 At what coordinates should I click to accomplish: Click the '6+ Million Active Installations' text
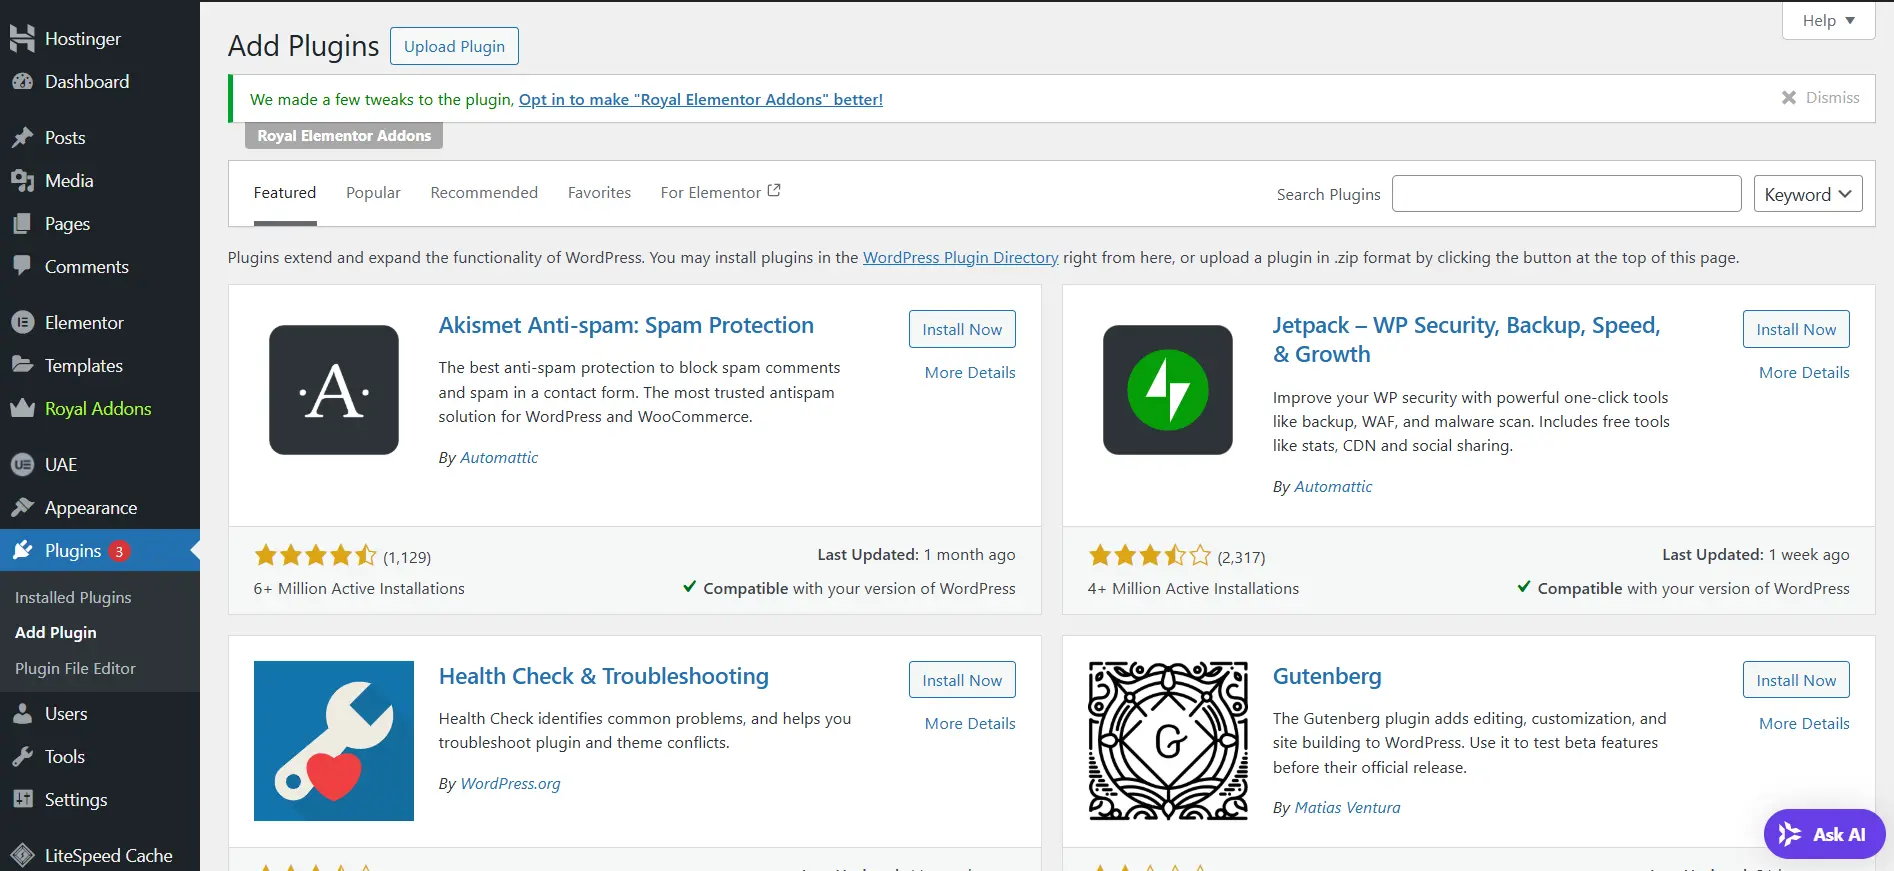pyautogui.click(x=359, y=588)
